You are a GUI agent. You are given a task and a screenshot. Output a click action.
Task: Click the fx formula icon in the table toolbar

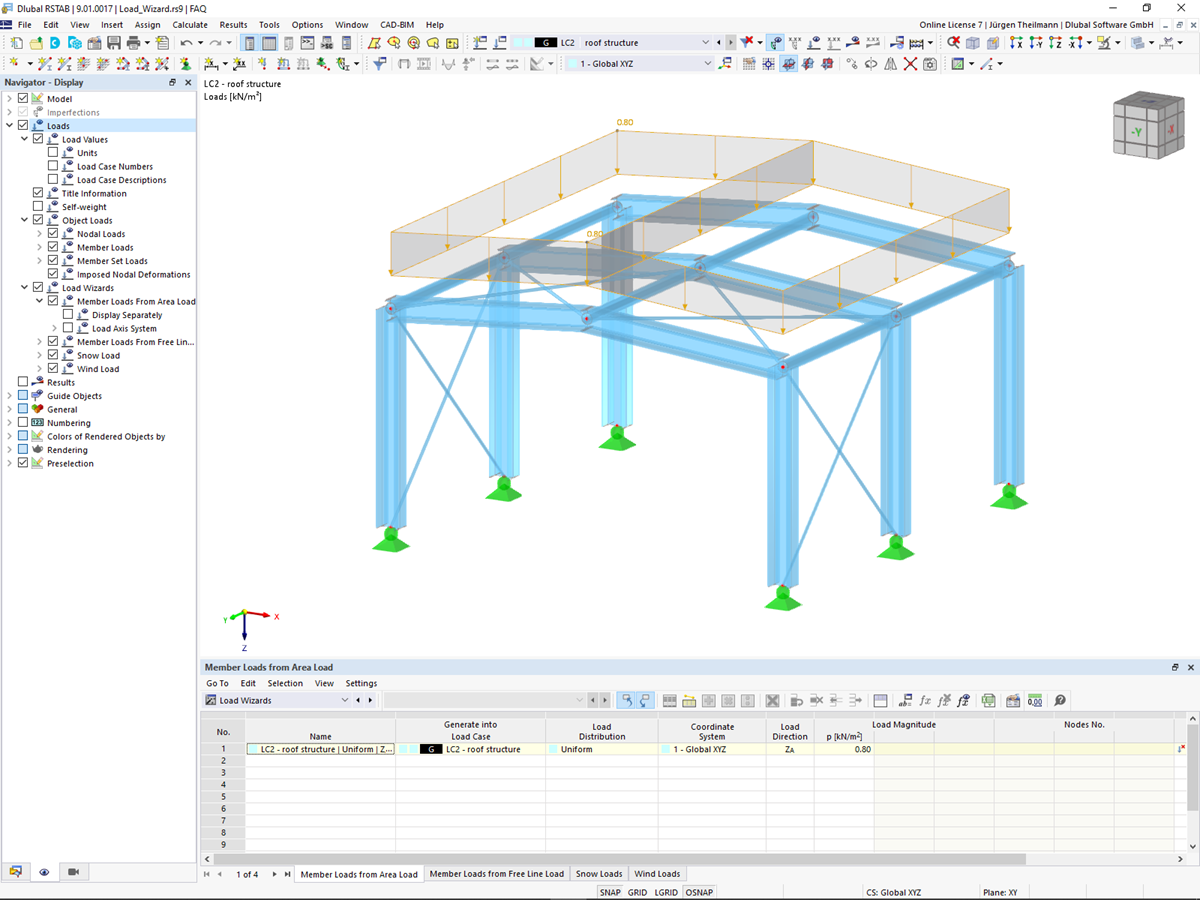point(925,700)
